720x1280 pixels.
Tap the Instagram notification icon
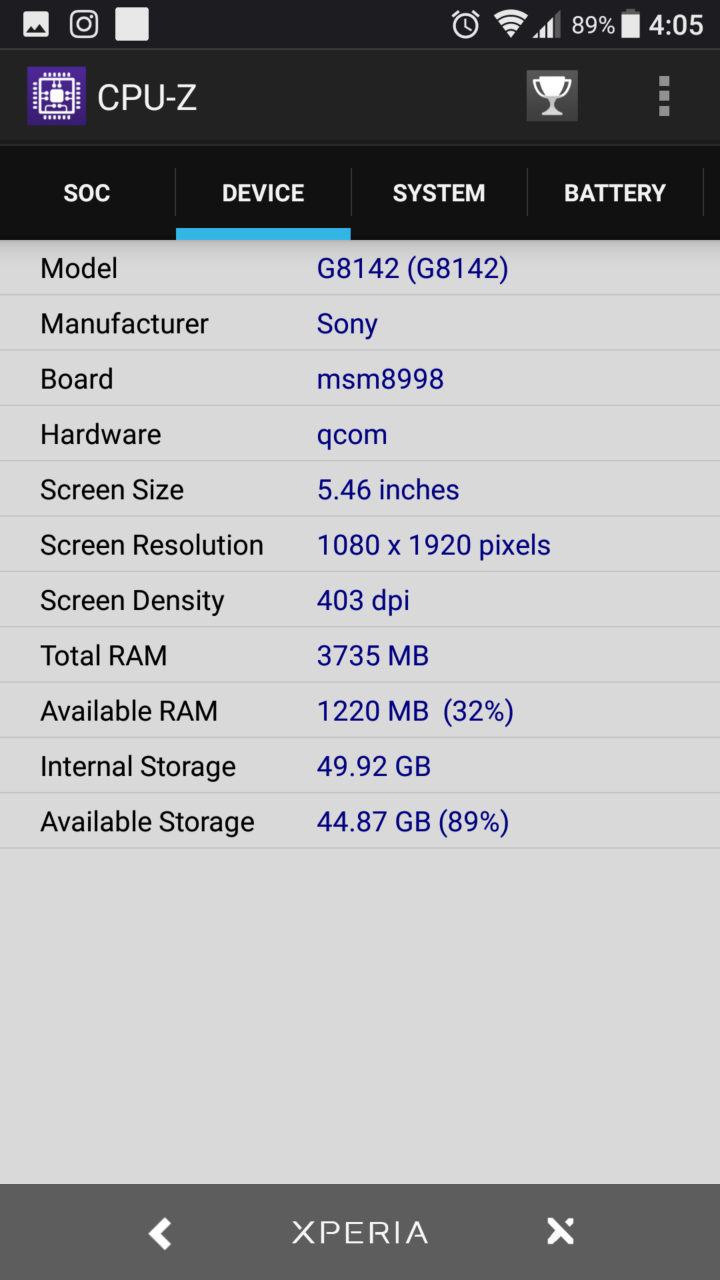84,24
